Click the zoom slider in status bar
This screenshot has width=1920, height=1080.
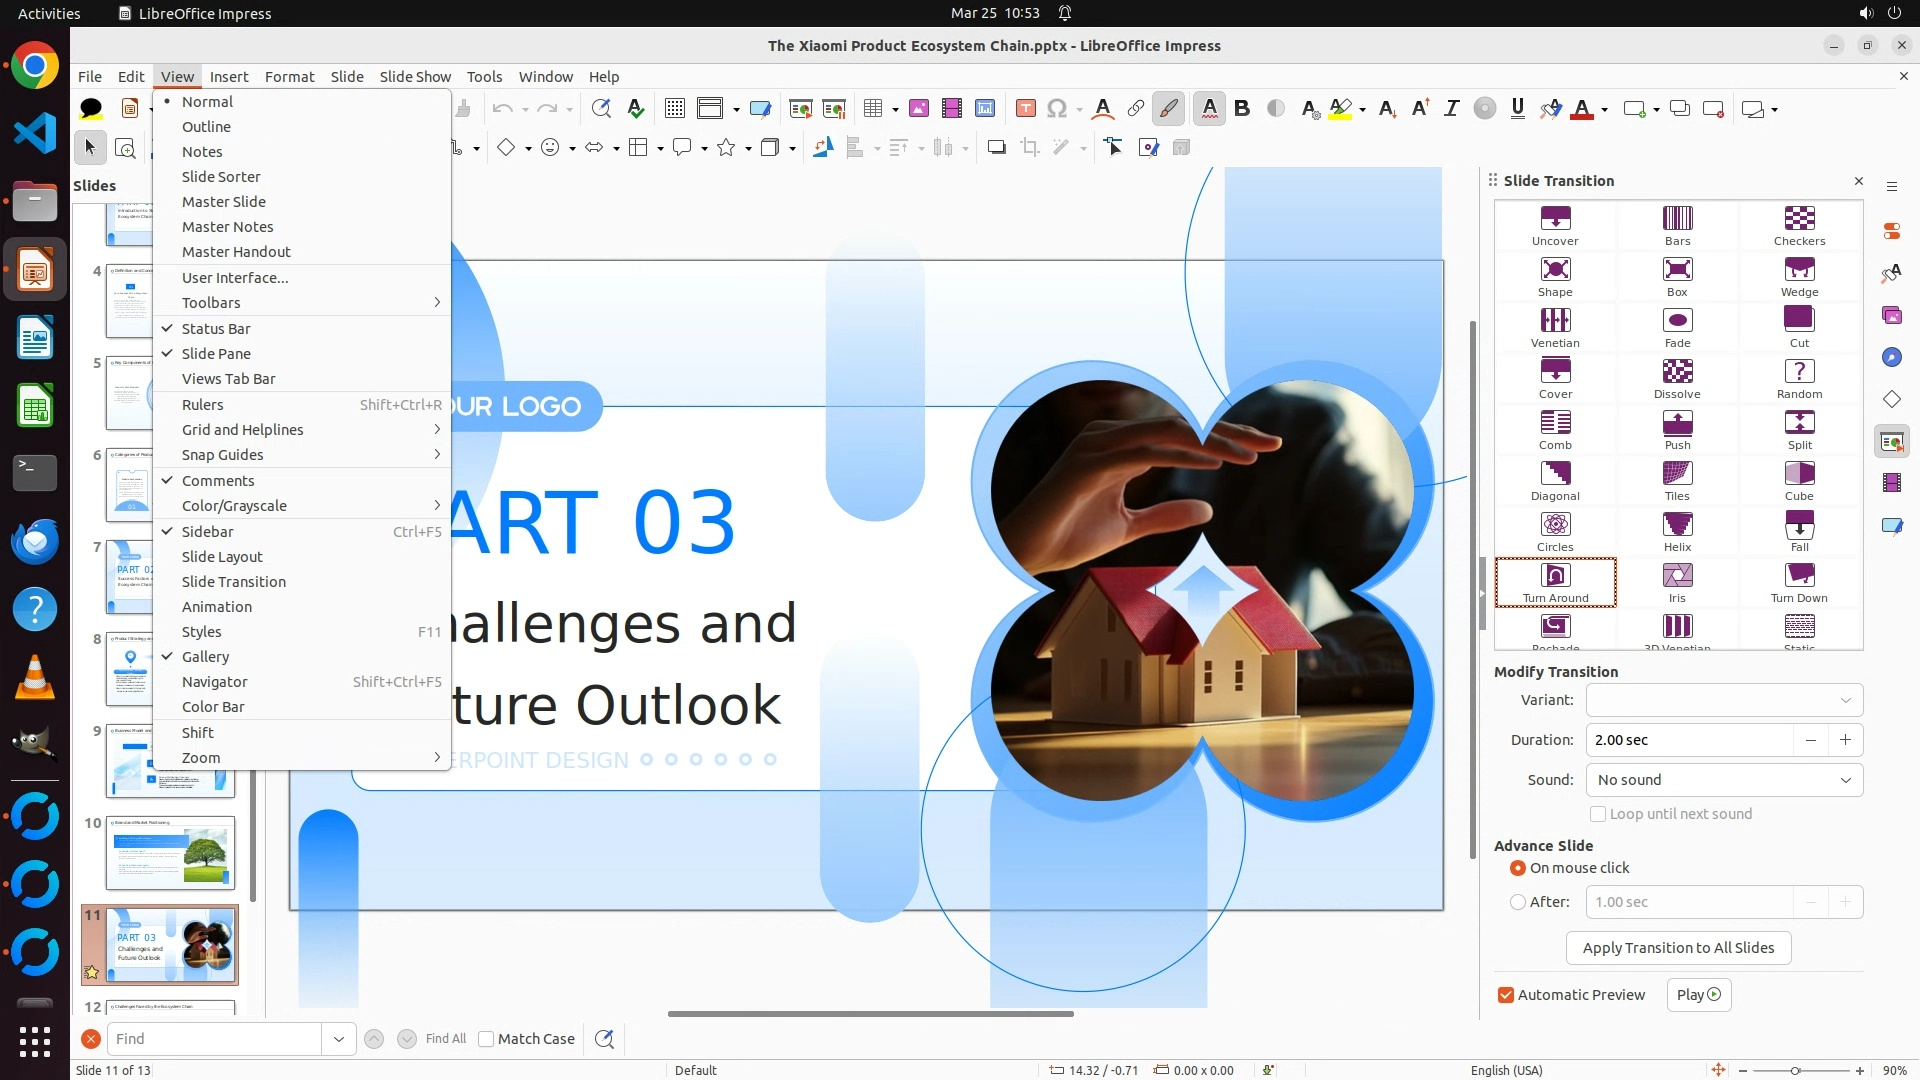coord(1795,1070)
